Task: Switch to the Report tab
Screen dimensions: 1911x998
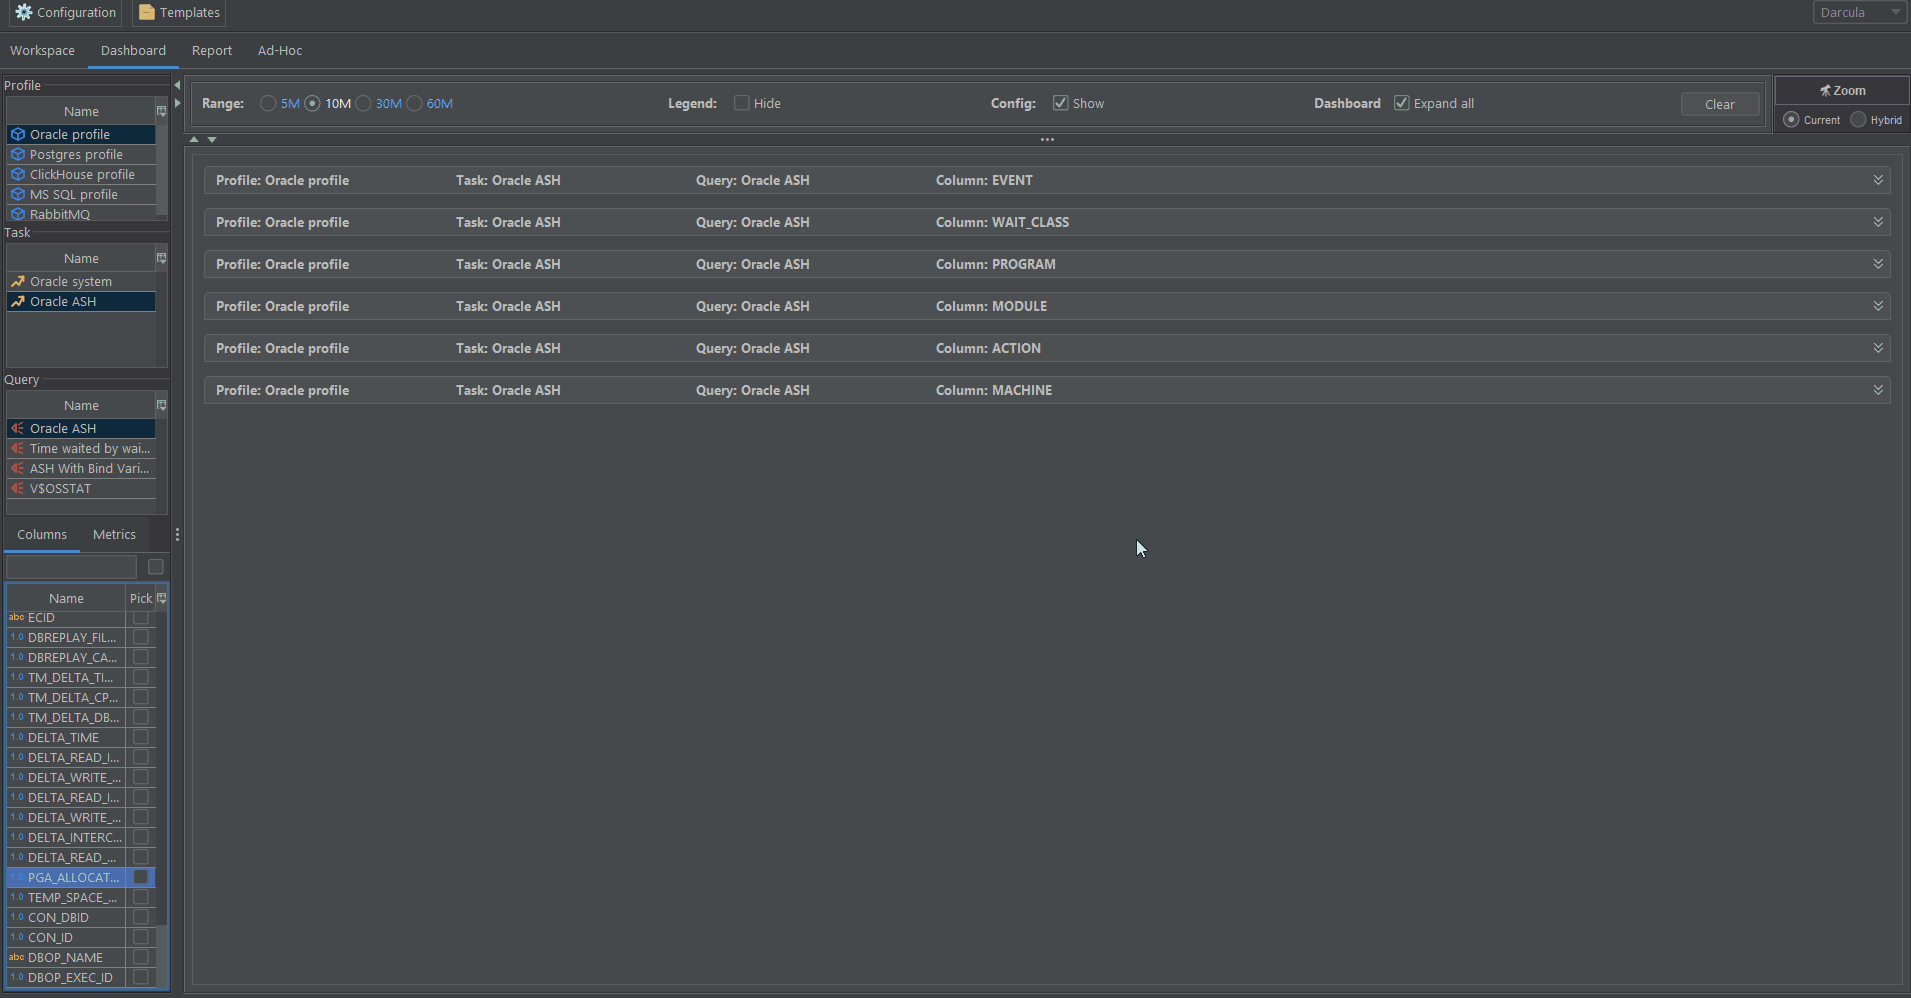Action: pos(212,50)
